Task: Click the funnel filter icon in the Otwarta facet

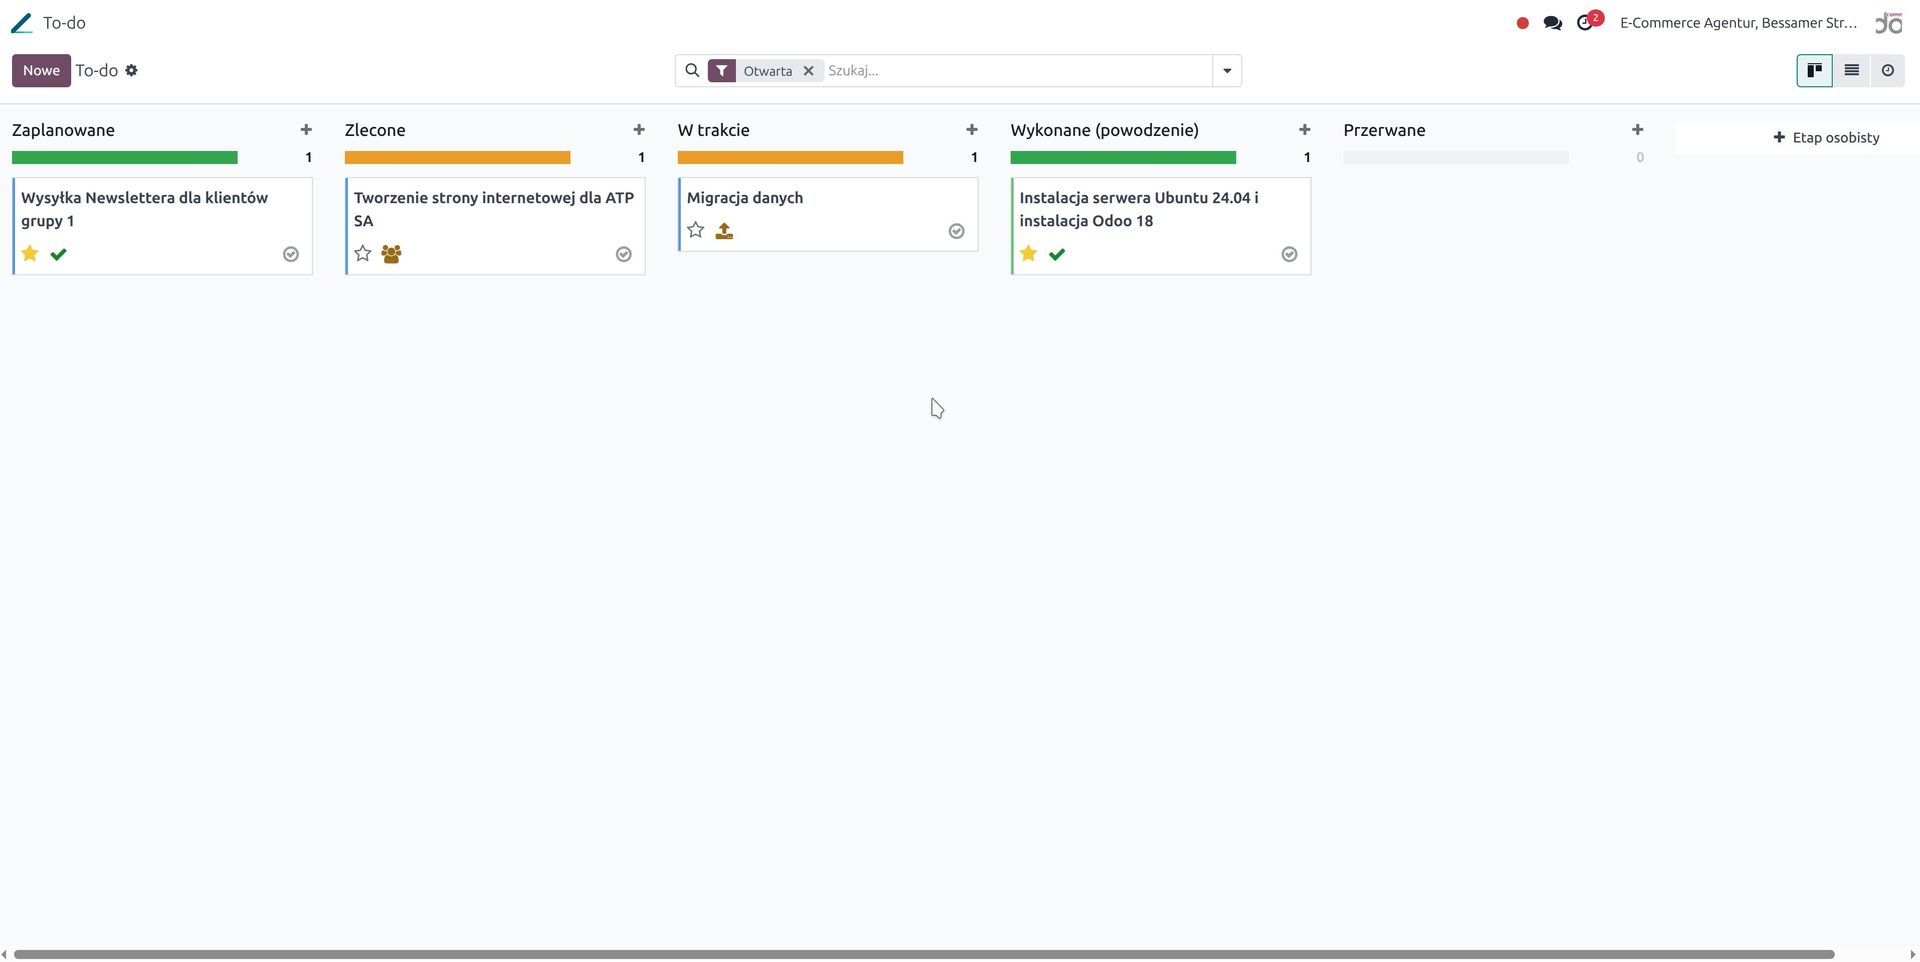Action: [722, 71]
